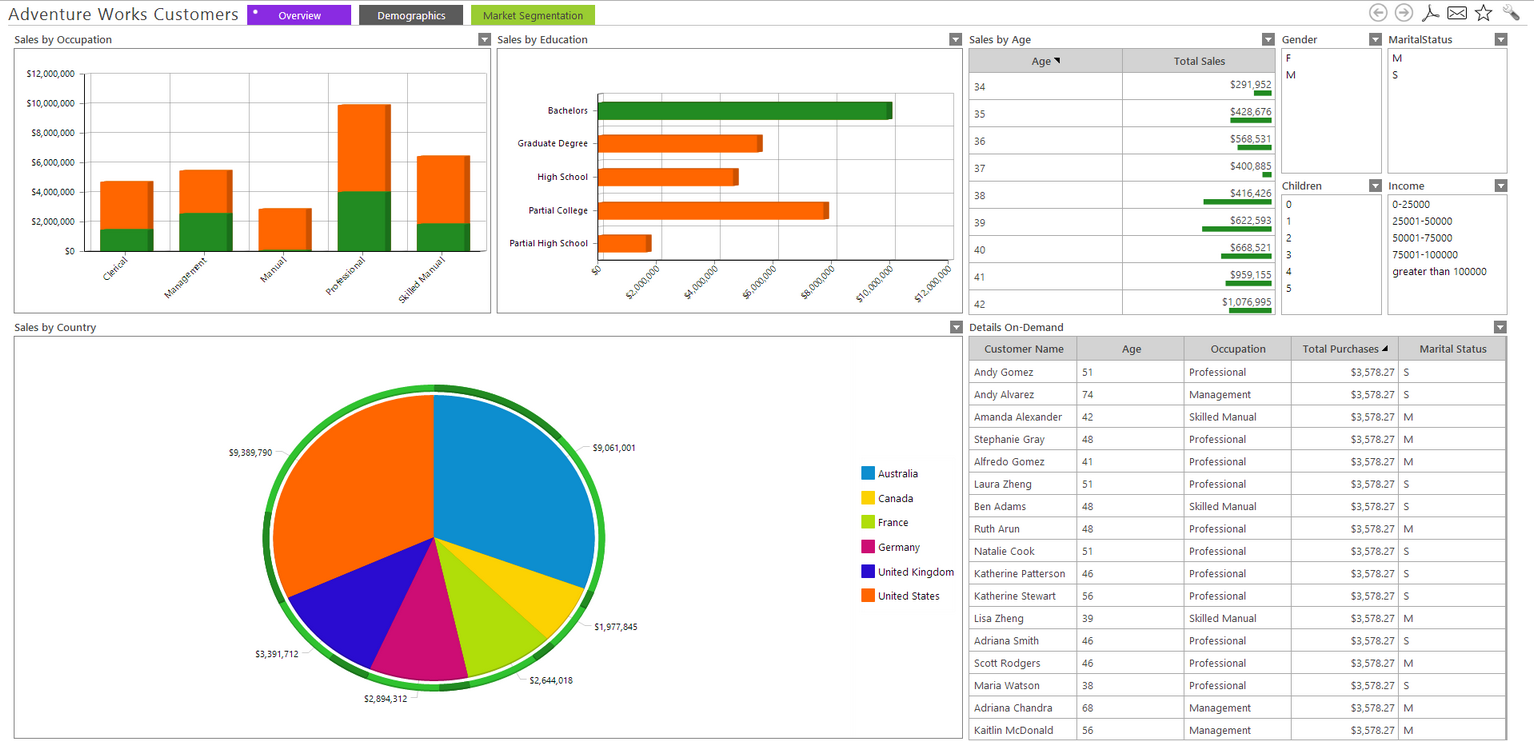Open Income slicer dropdown

[x=1501, y=186]
